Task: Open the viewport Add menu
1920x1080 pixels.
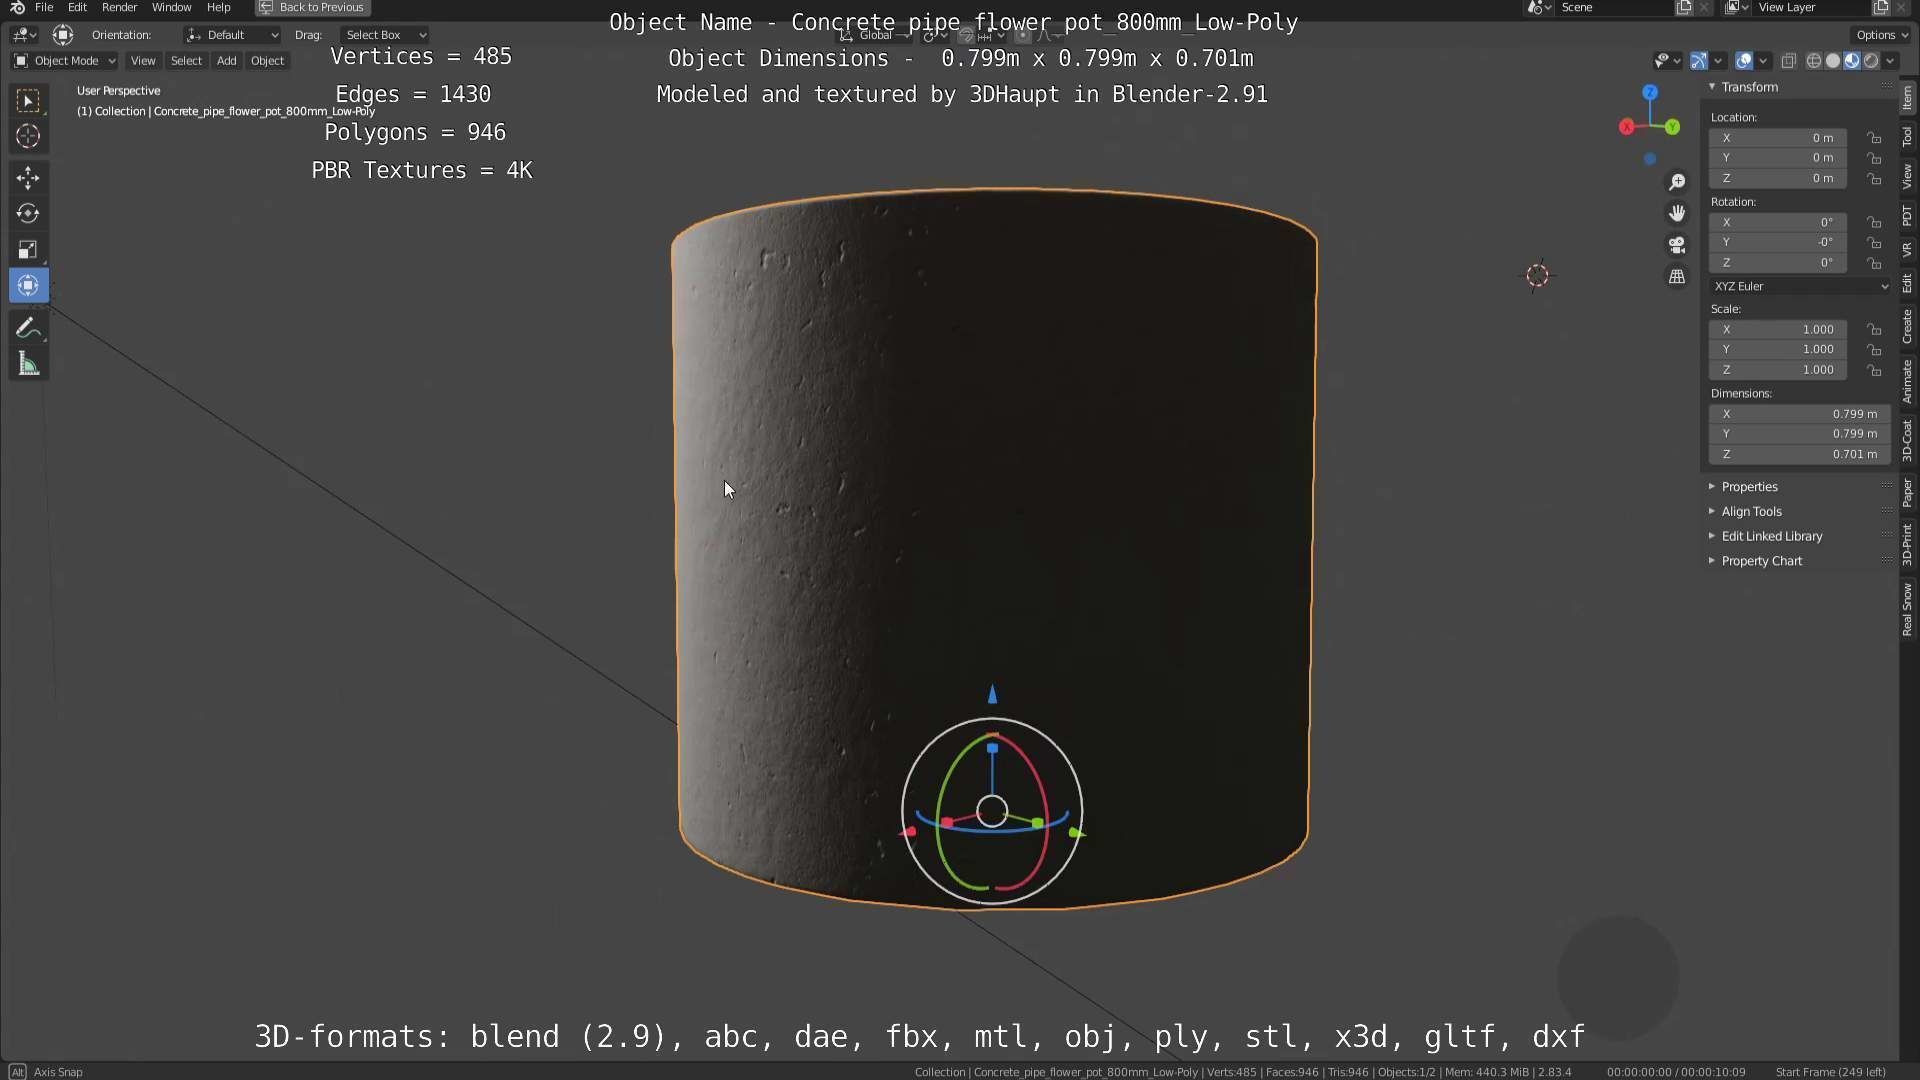Action: pos(227,61)
